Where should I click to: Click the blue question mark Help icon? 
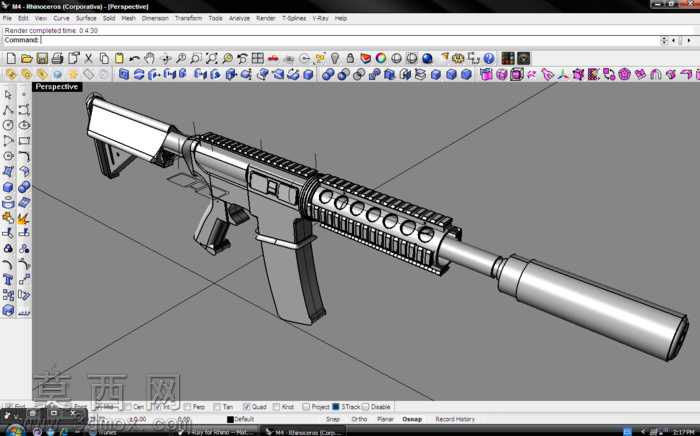point(489,58)
